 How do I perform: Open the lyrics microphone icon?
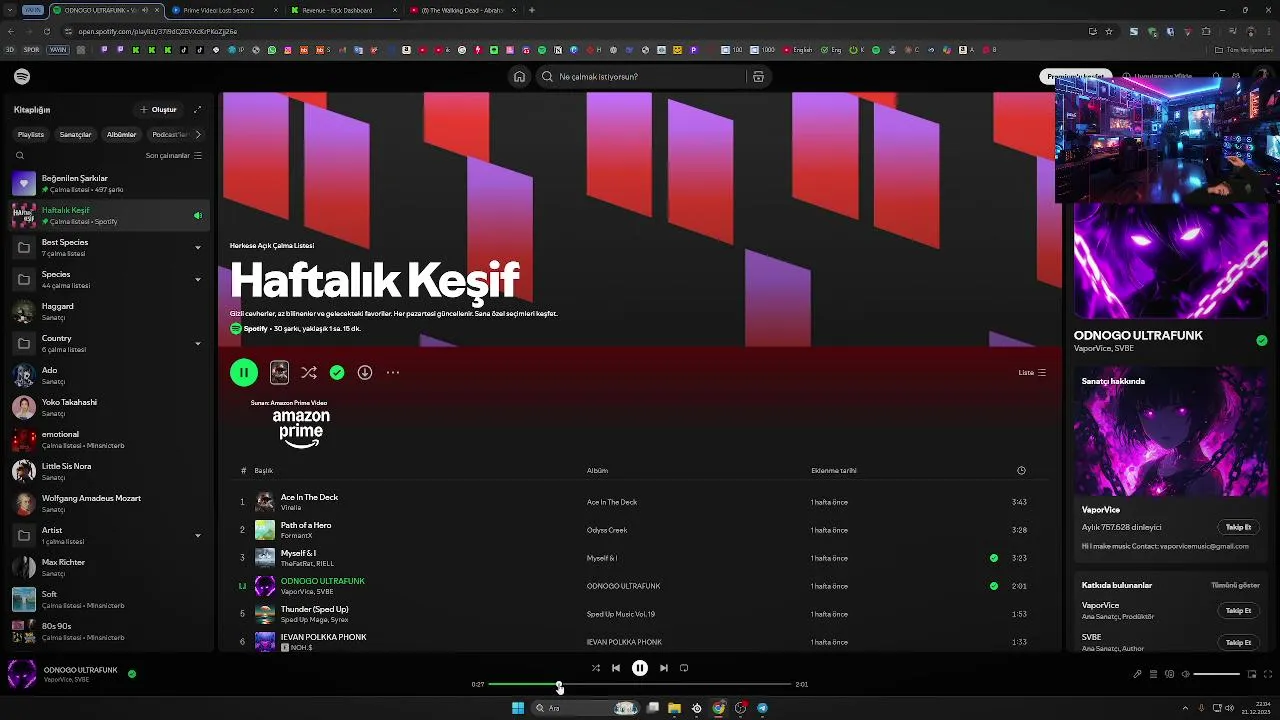pyautogui.click(x=1137, y=674)
